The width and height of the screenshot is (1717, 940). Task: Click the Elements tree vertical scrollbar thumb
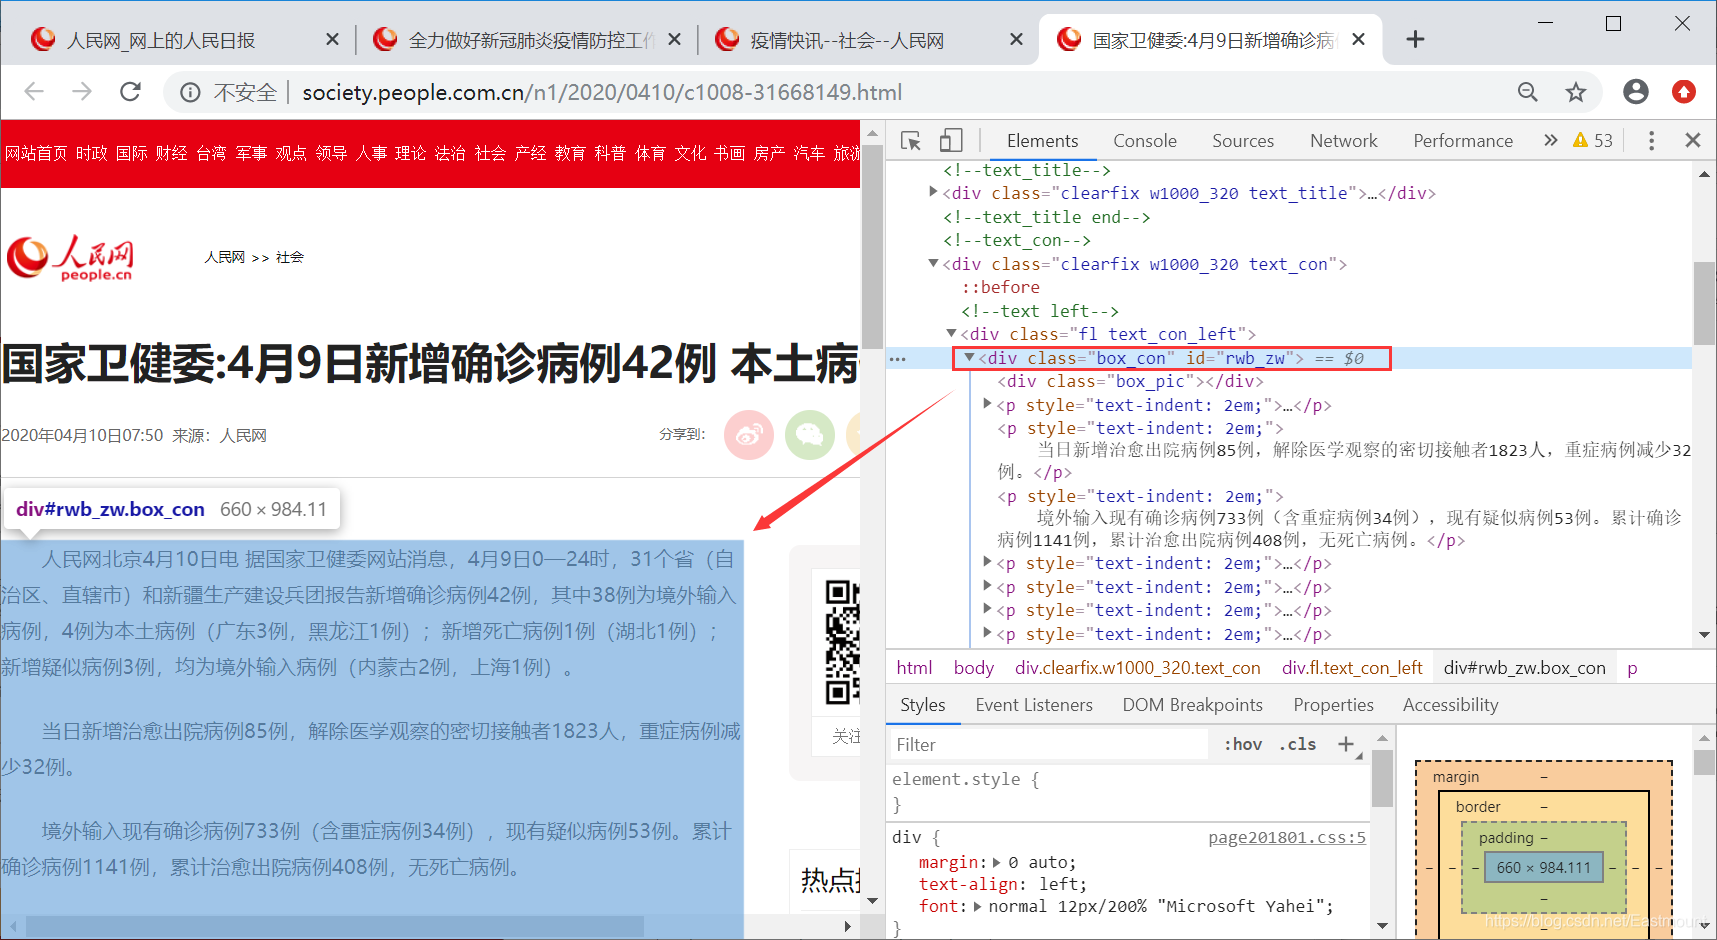click(x=1704, y=303)
